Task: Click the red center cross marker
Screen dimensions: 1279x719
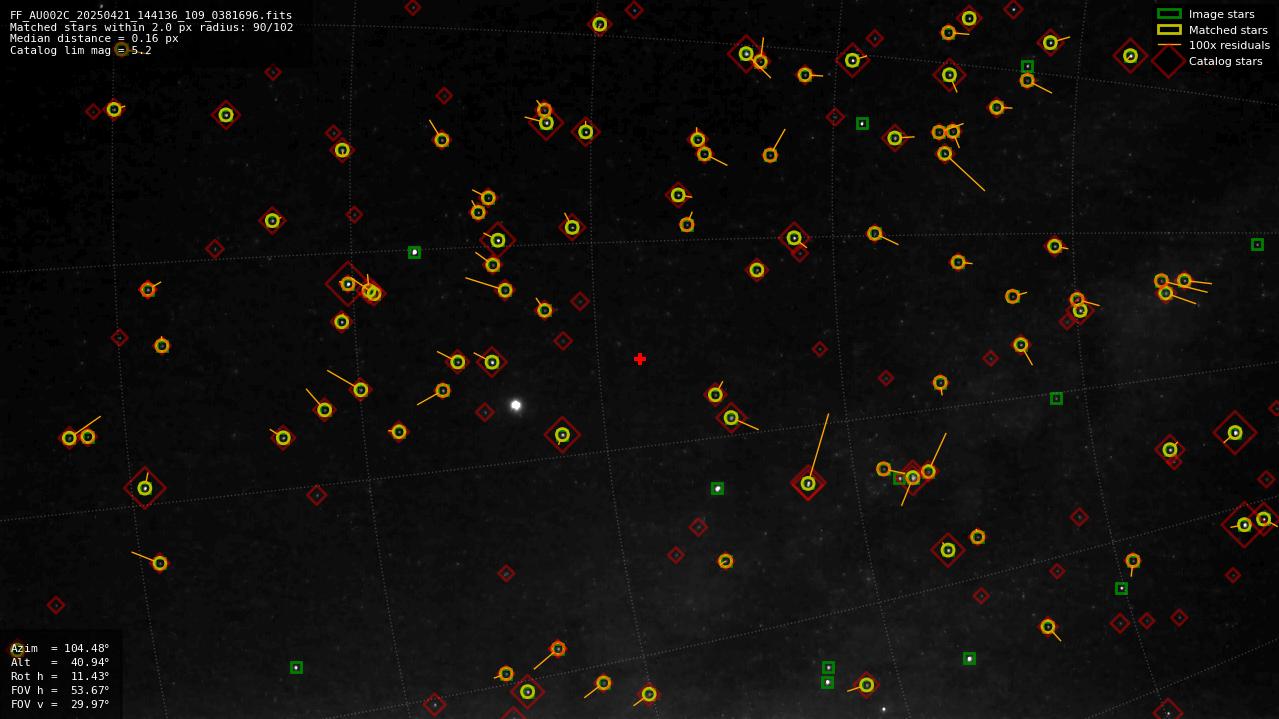Action: 640,359
